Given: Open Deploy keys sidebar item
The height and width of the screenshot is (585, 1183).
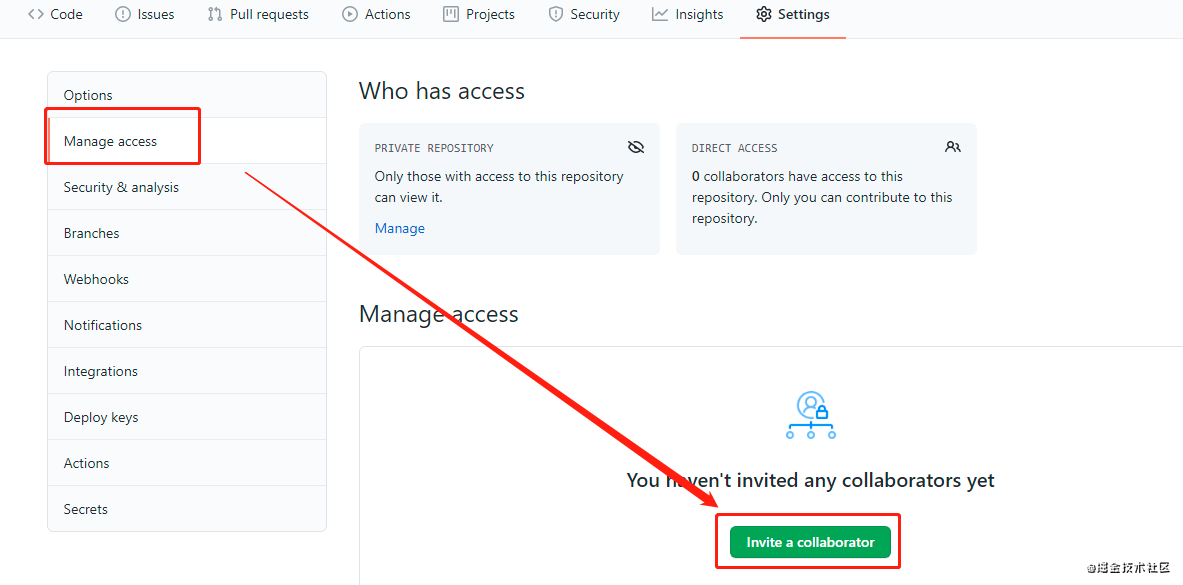Looking at the screenshot, I should click(101, 417).
